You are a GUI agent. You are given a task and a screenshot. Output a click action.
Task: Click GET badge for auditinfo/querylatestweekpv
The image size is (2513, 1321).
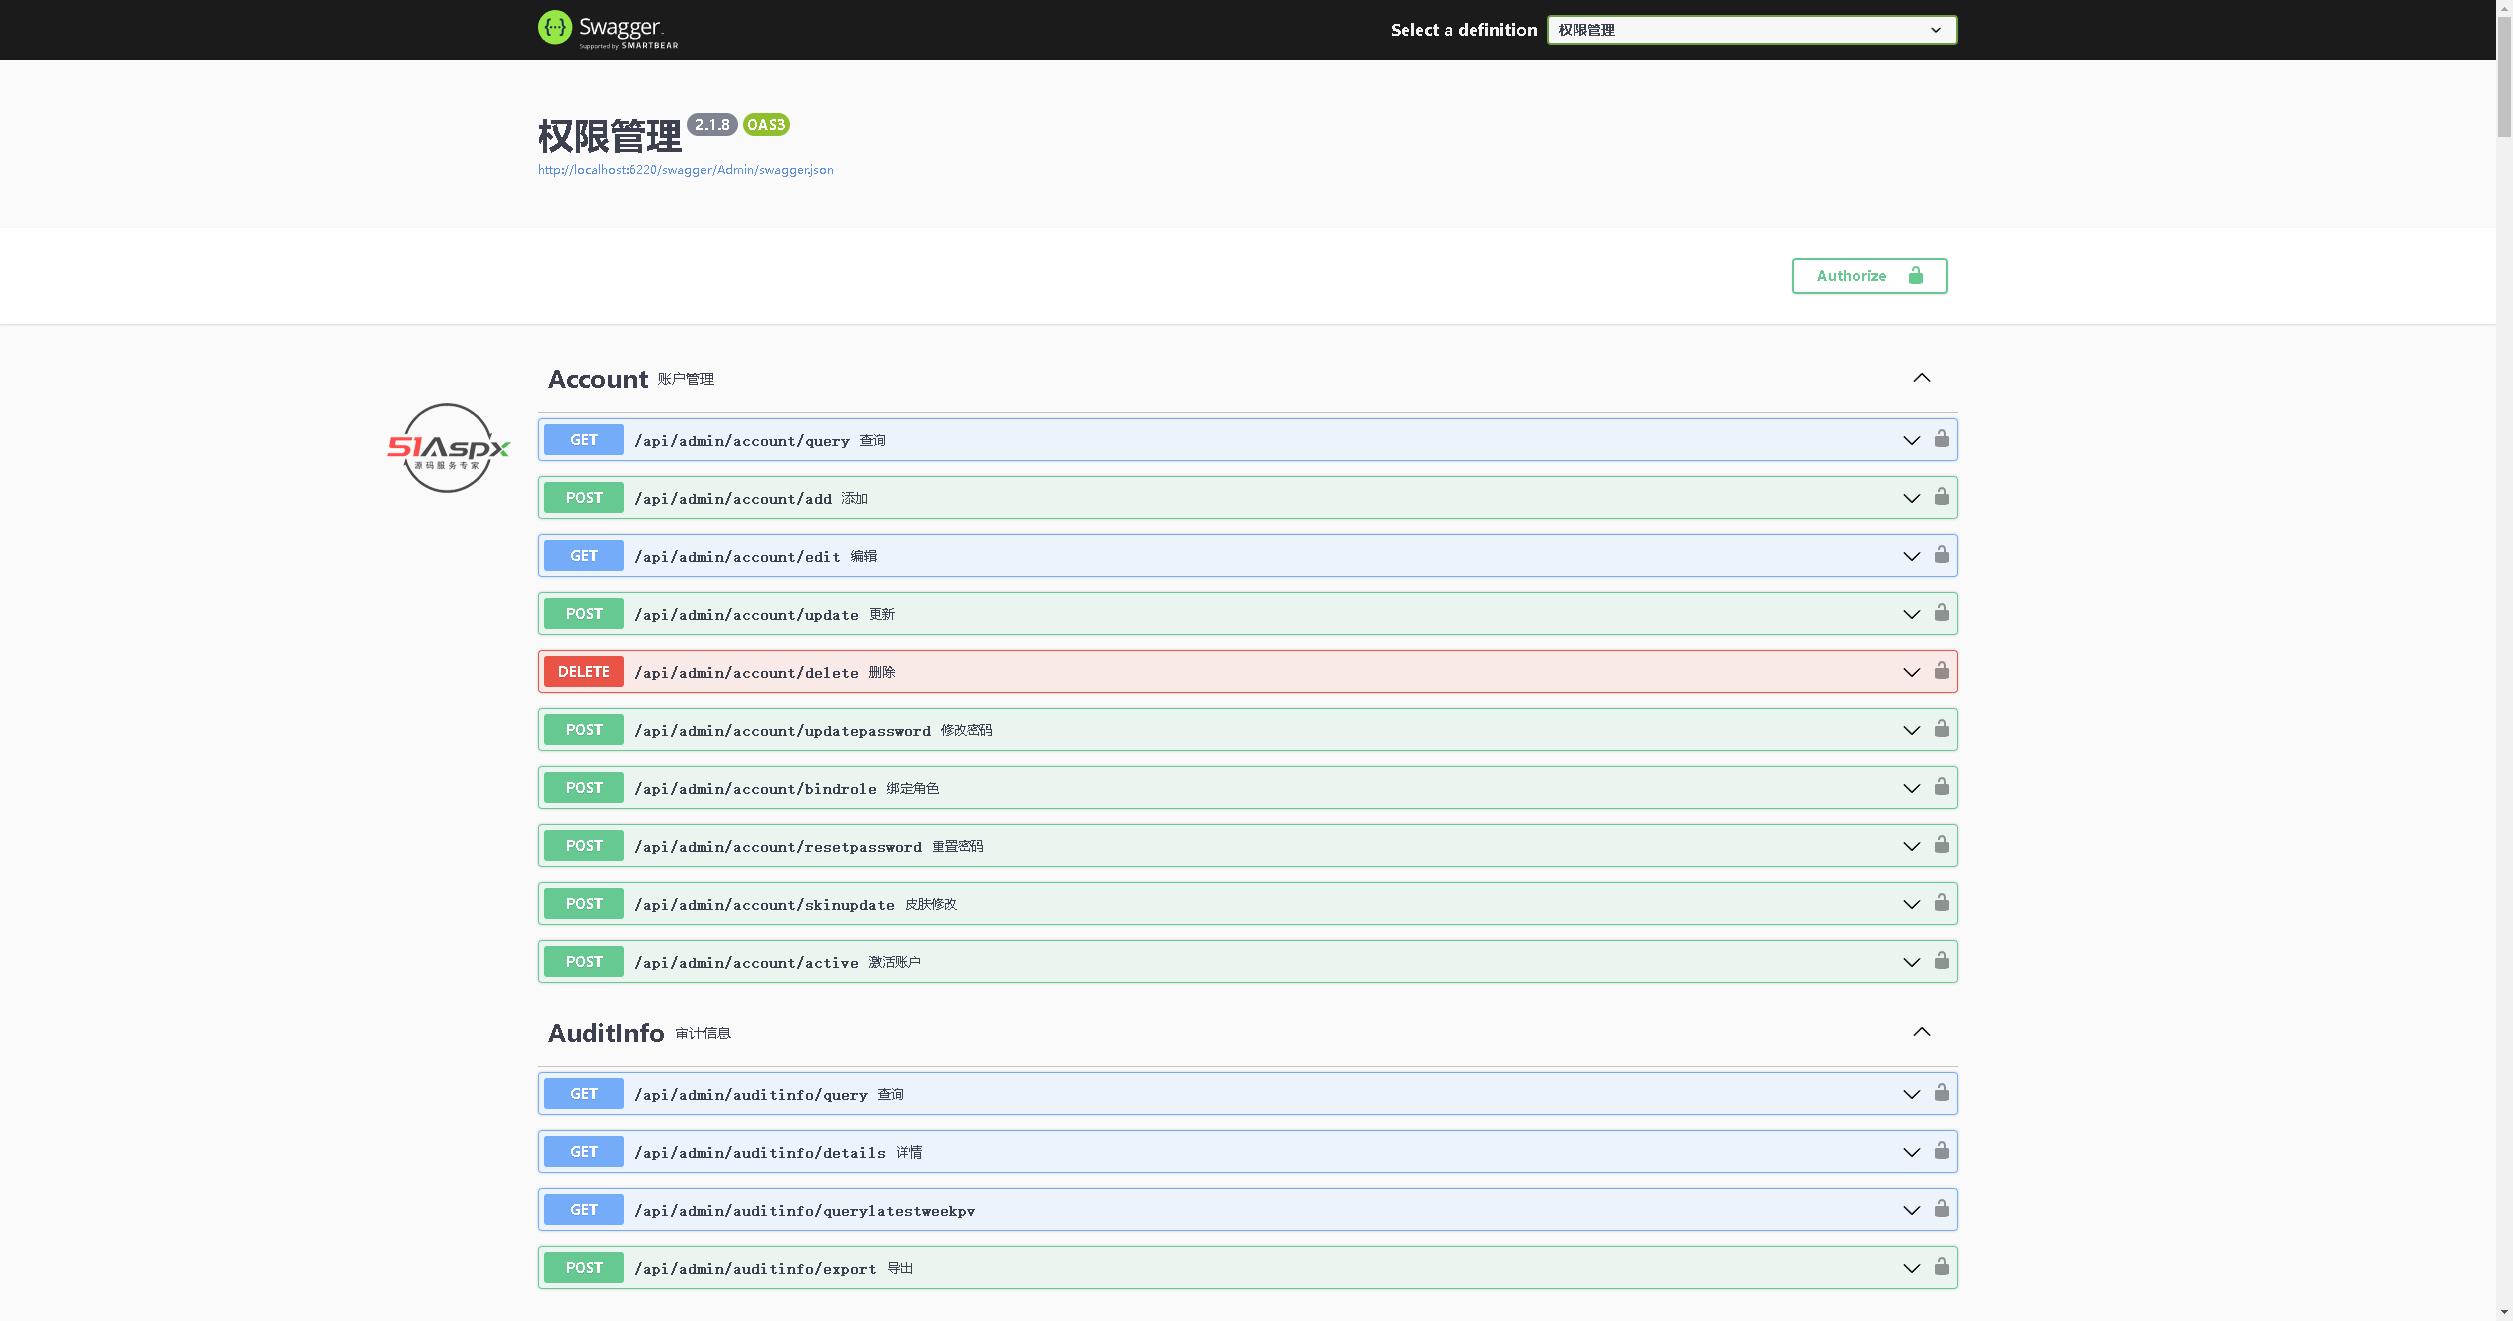click(584, 1210)
